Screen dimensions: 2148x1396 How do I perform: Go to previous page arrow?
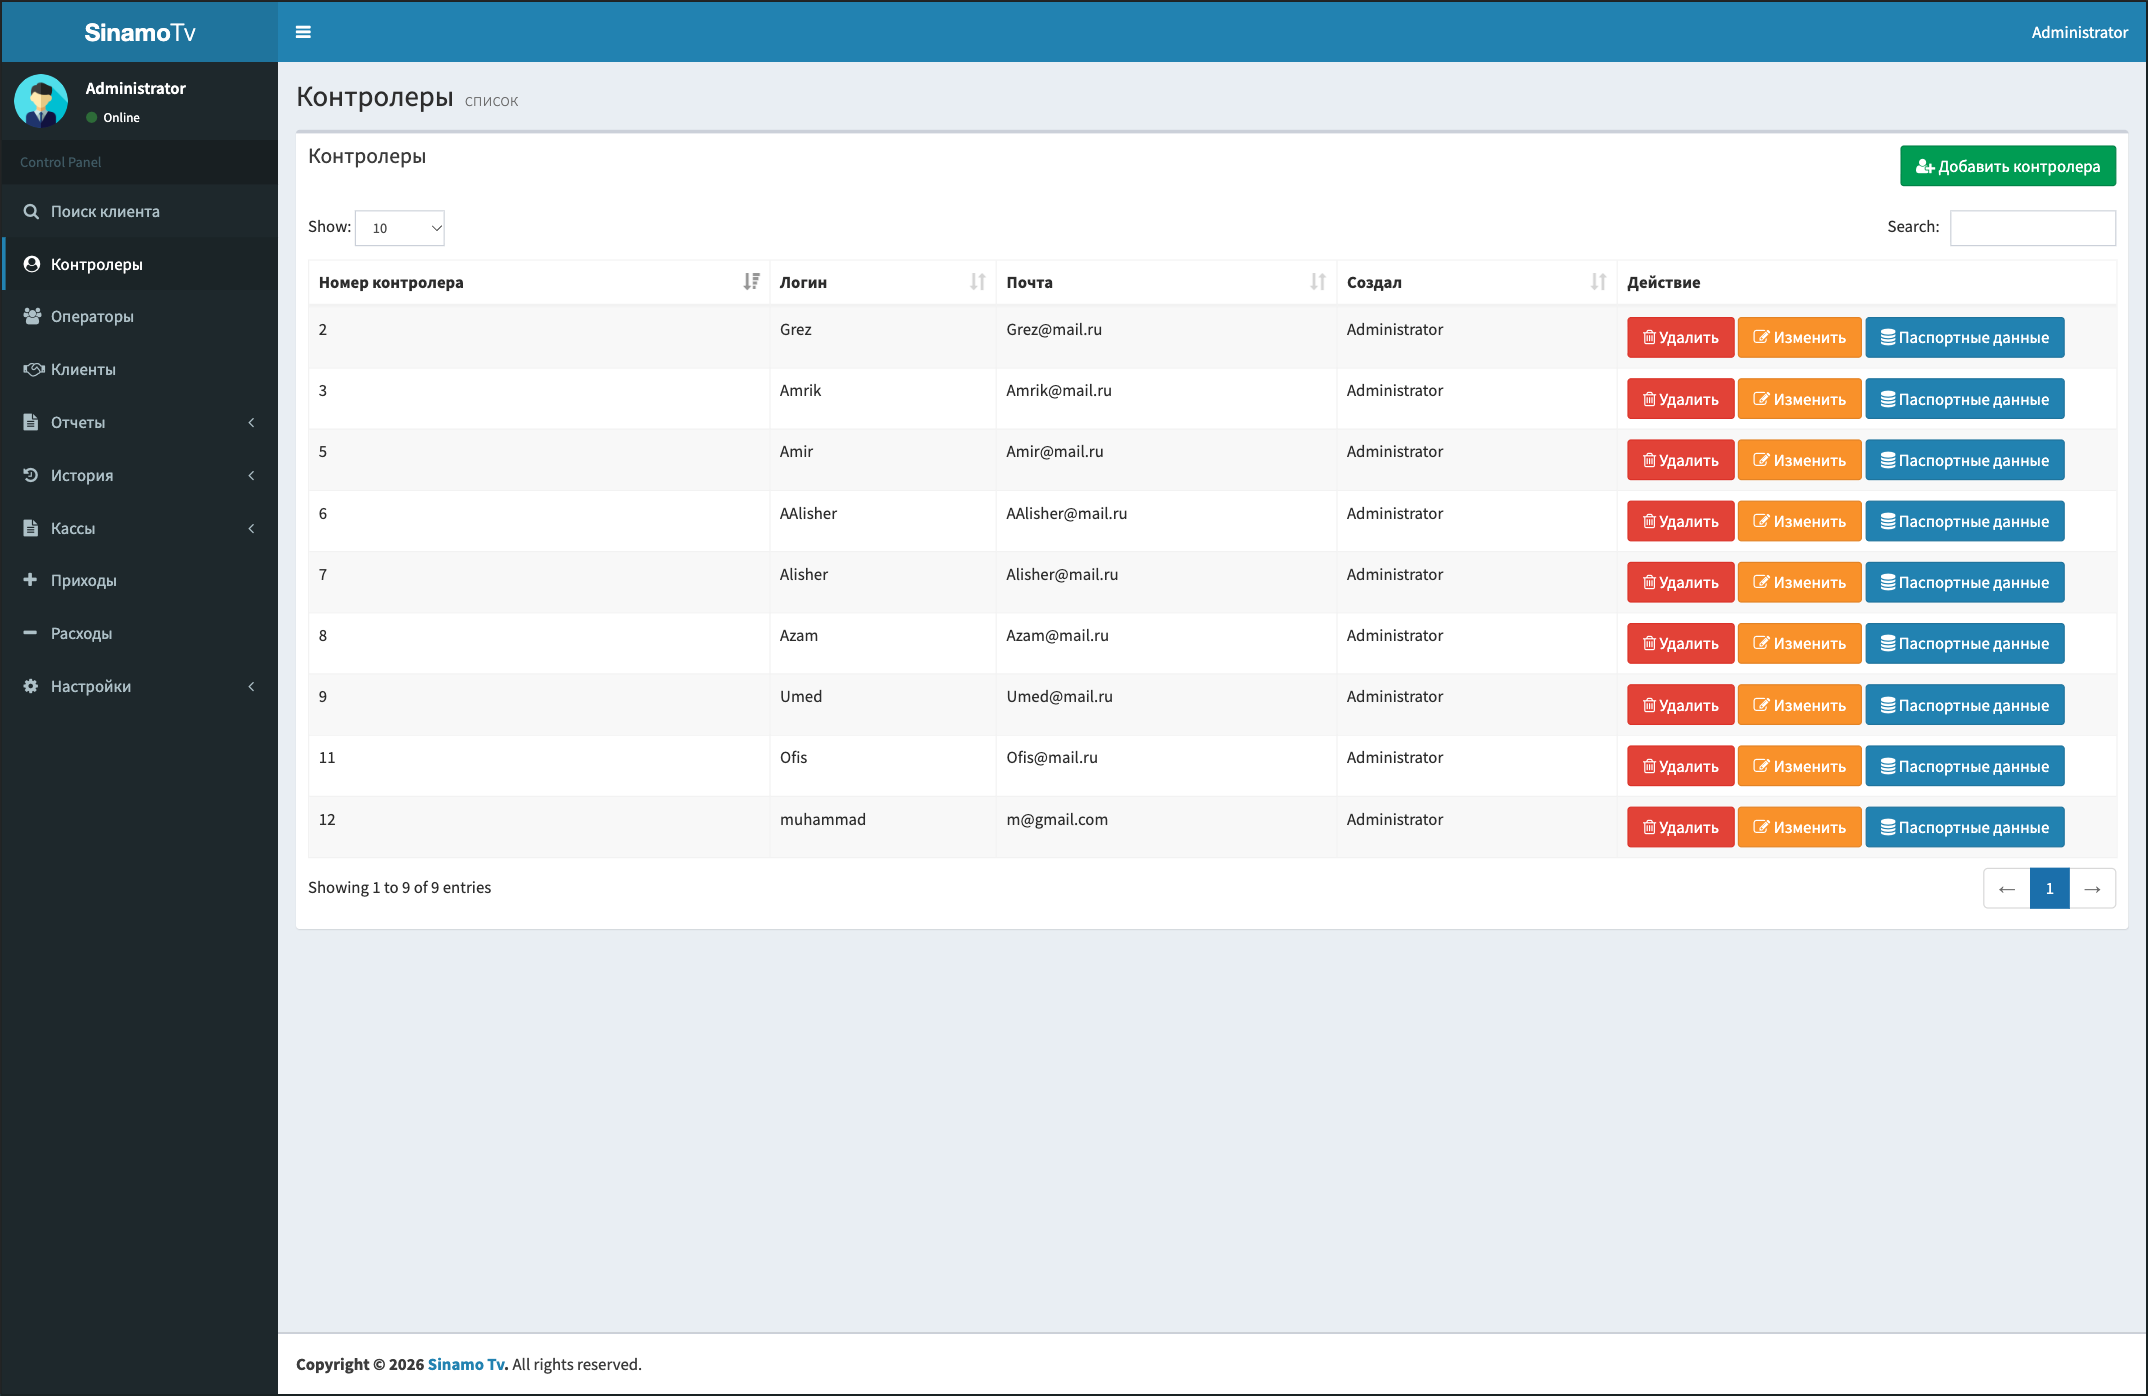click(2007, 888)
